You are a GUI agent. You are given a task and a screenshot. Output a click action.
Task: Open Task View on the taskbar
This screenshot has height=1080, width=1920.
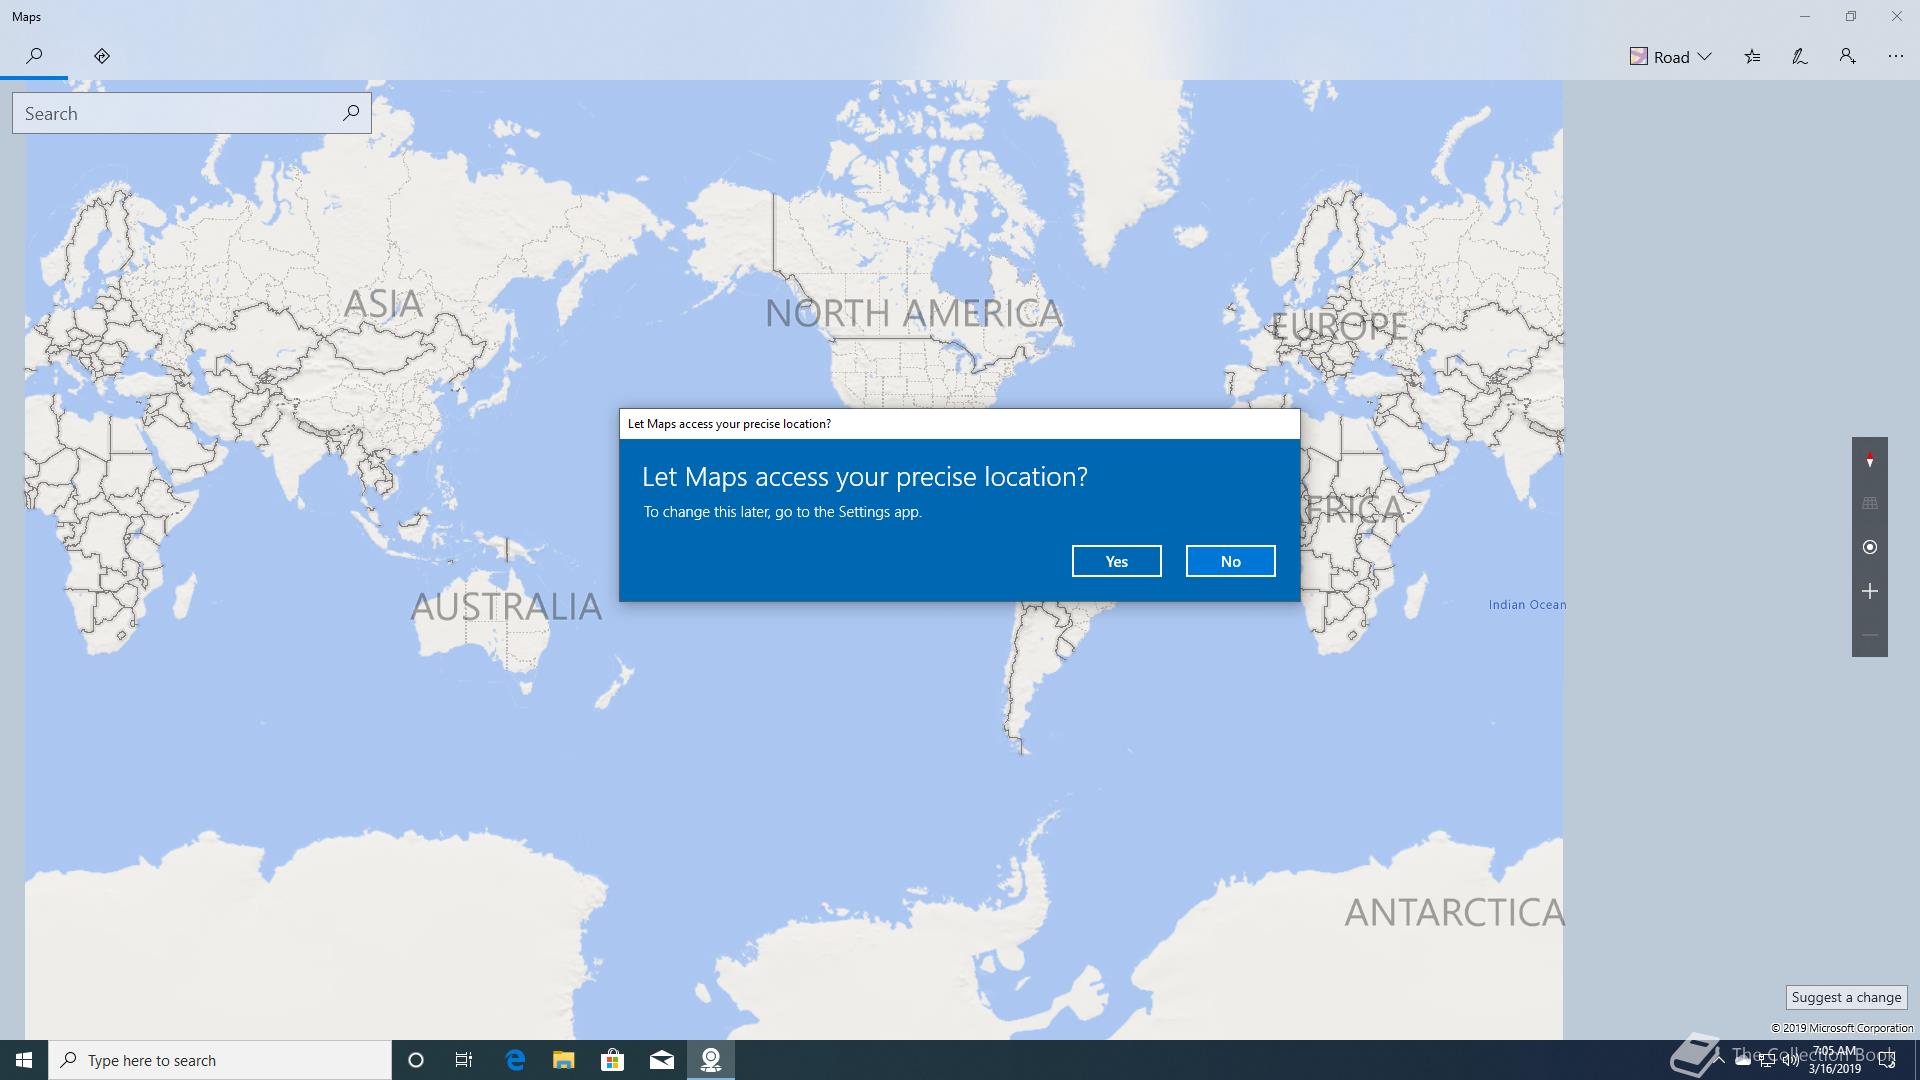(464, 1060)
